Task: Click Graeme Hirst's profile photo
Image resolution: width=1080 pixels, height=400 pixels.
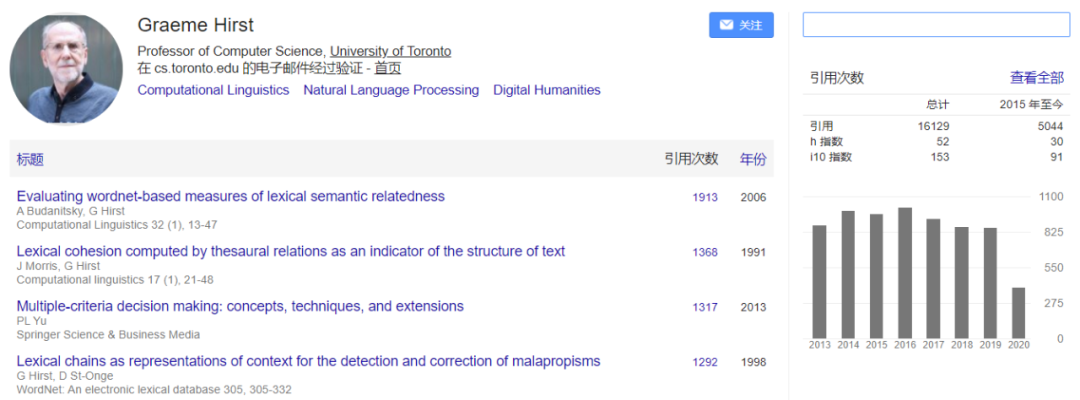Action: click(x=65, y=69)
